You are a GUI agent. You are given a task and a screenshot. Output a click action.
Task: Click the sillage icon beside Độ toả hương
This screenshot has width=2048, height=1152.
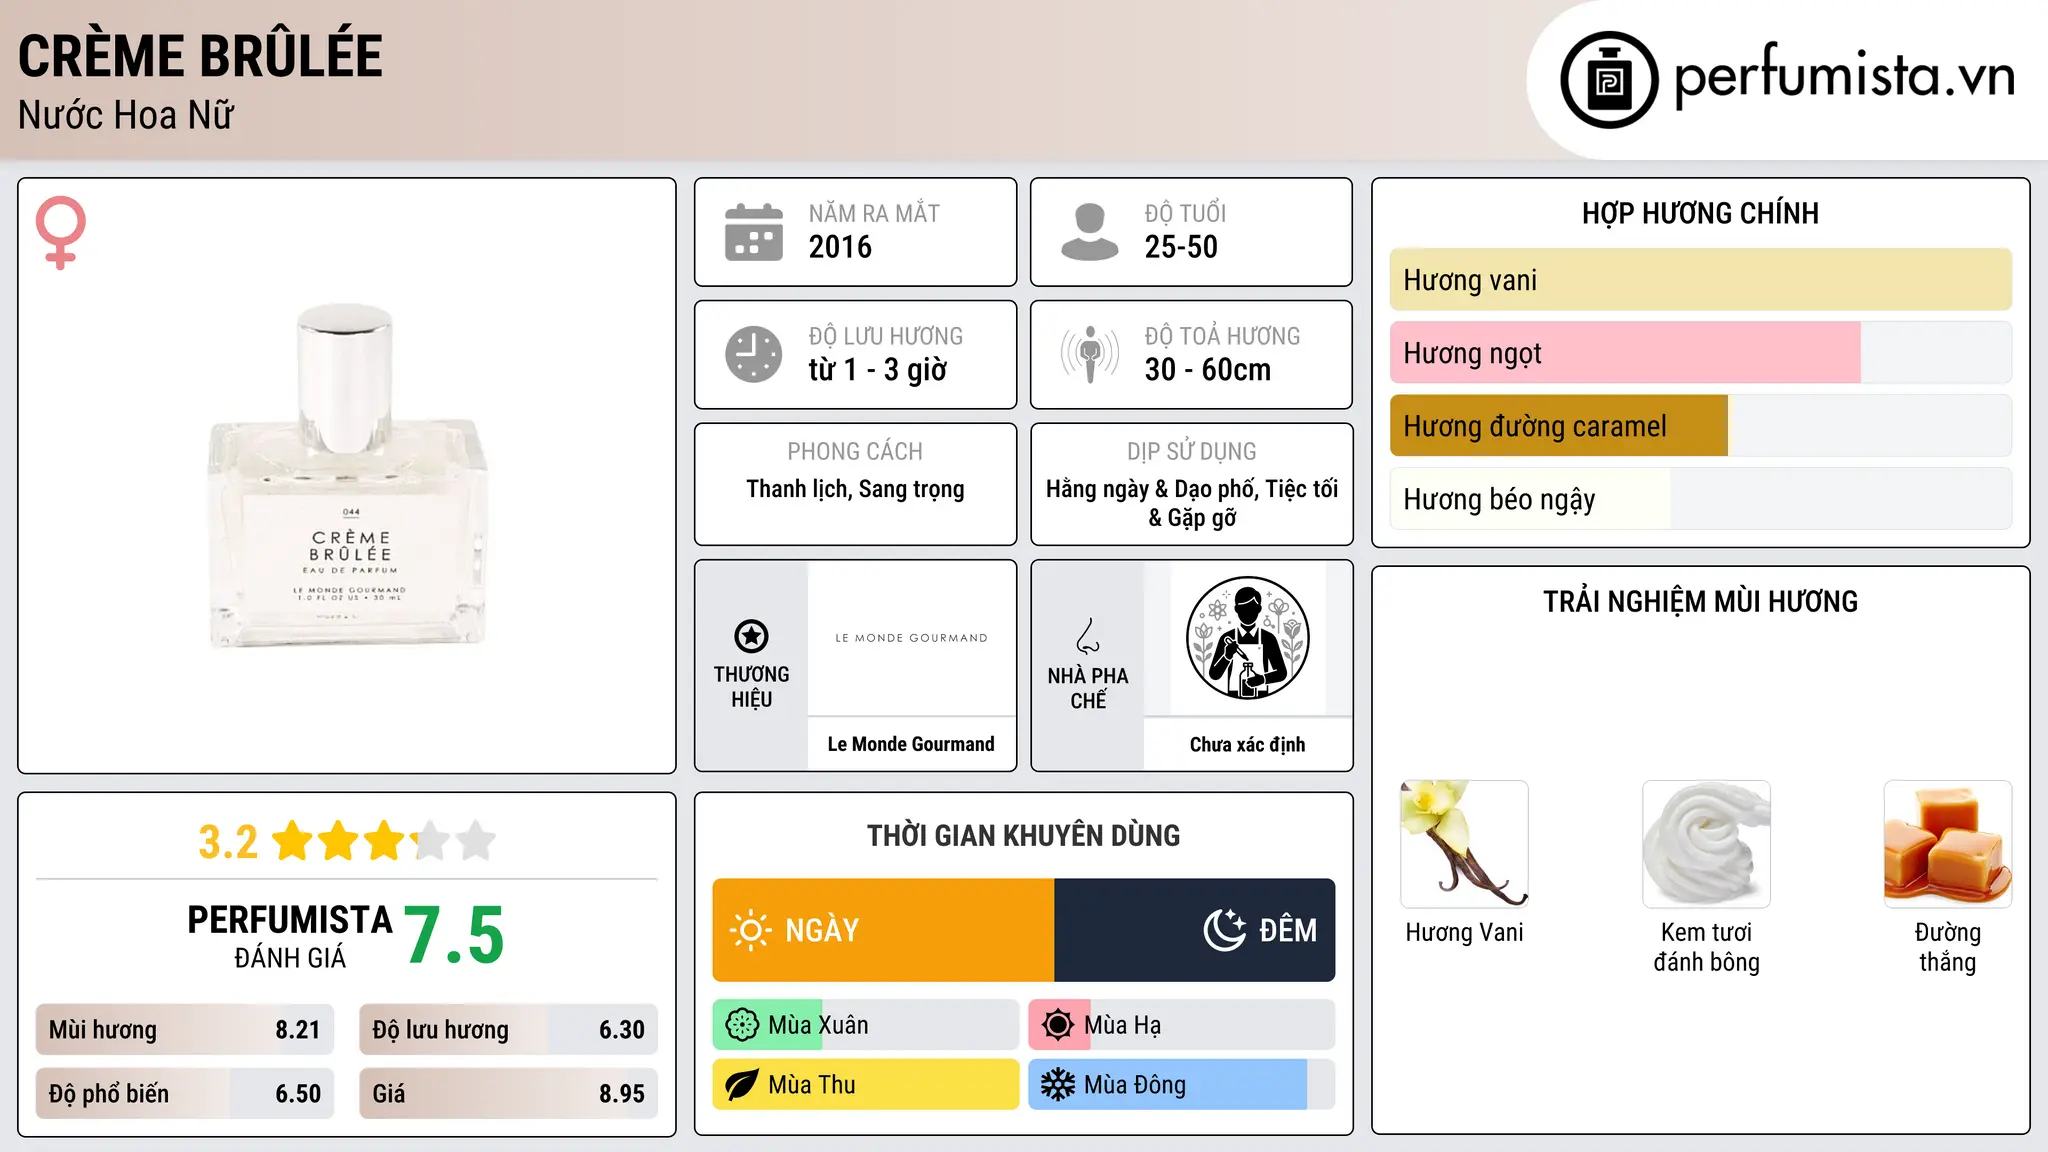tap(1089, 354)
